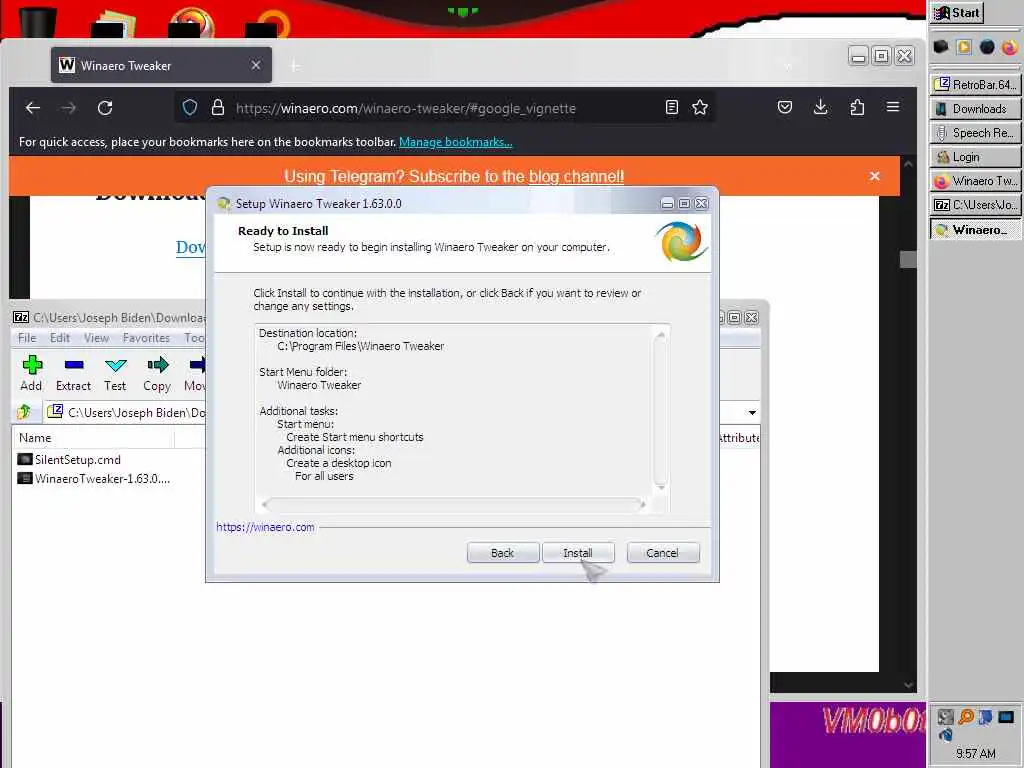Select the Winaero Tweaker Firefox tab
The height and width of the screenshot is (768, 1024).
161,65
